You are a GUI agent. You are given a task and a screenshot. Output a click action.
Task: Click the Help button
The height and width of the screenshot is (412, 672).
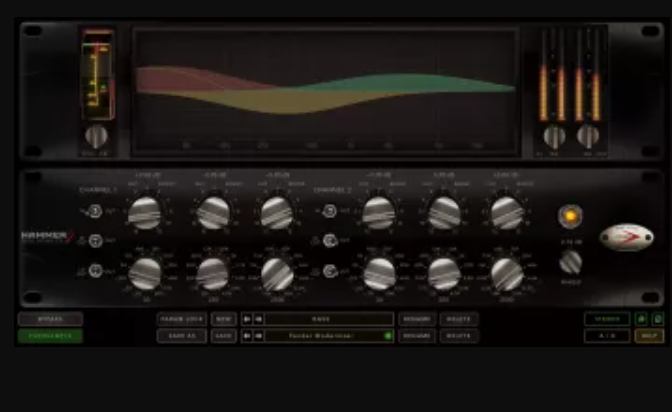tap(649, 336)
